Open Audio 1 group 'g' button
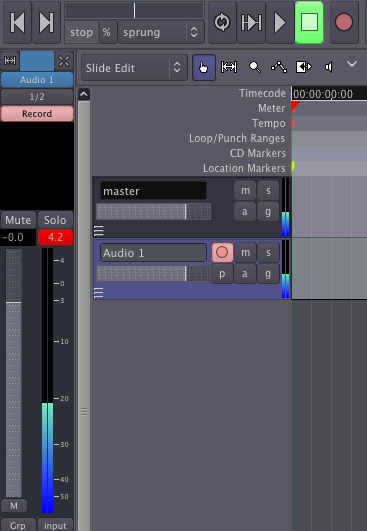Screen dimensions: 367x531 click(x=268, y=274)
